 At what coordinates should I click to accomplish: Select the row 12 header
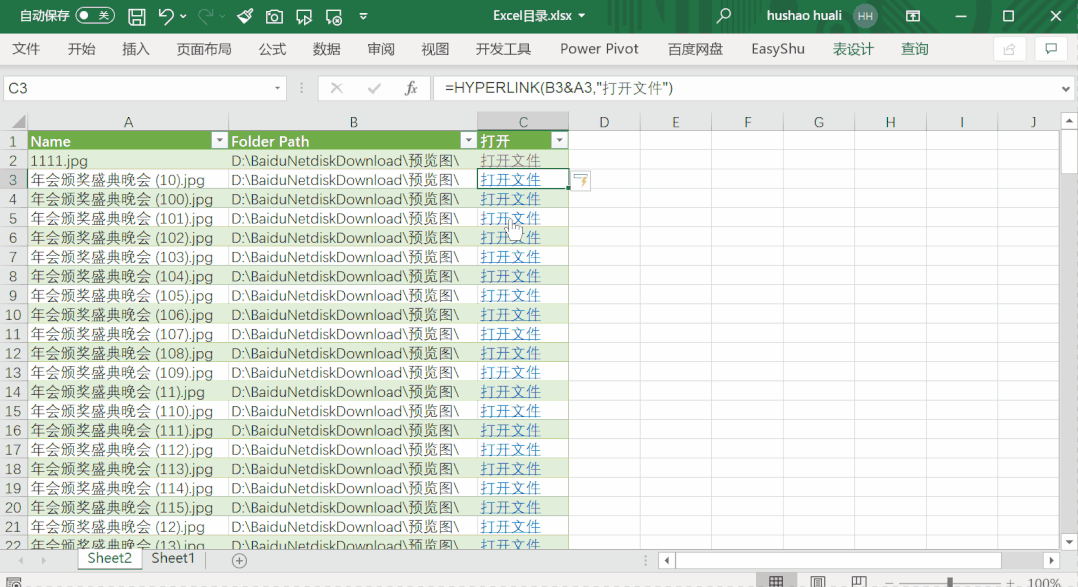pyautogui.click(x=13, y=353)
